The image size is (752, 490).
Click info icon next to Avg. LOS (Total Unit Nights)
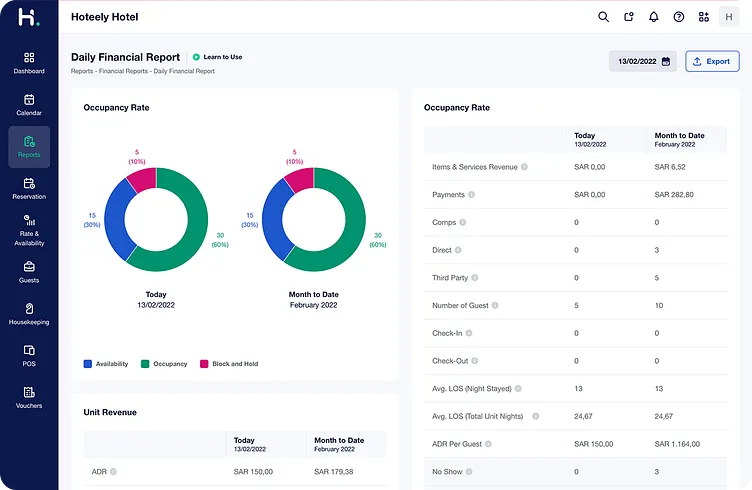click(x=536, y=416)
